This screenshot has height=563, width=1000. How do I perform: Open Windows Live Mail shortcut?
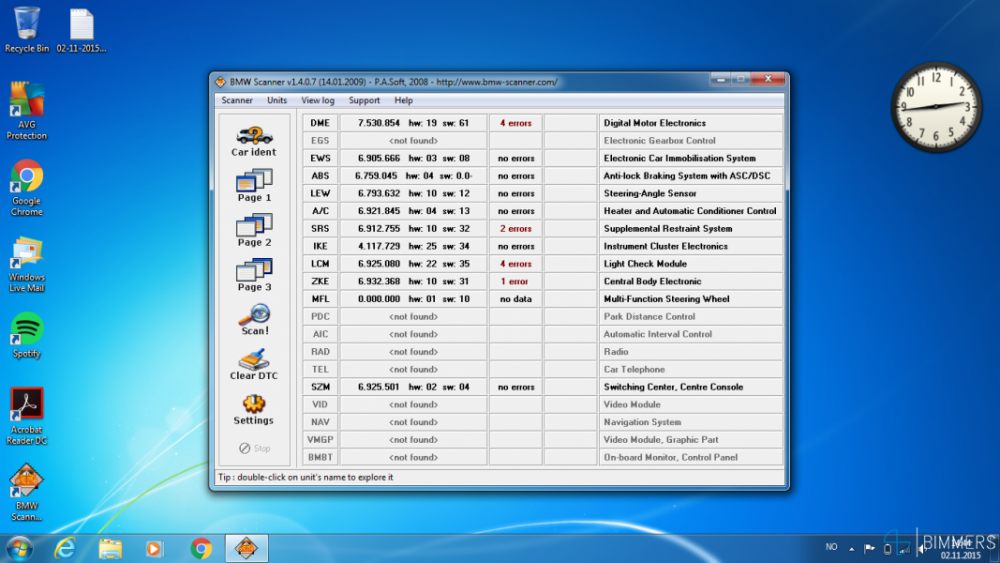click(26, 265)
